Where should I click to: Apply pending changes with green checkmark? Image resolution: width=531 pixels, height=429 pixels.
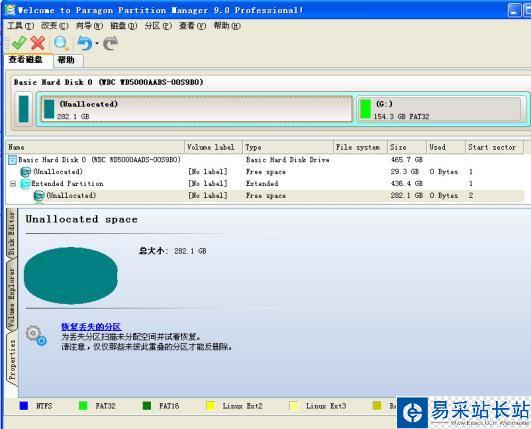click(19, 43)
